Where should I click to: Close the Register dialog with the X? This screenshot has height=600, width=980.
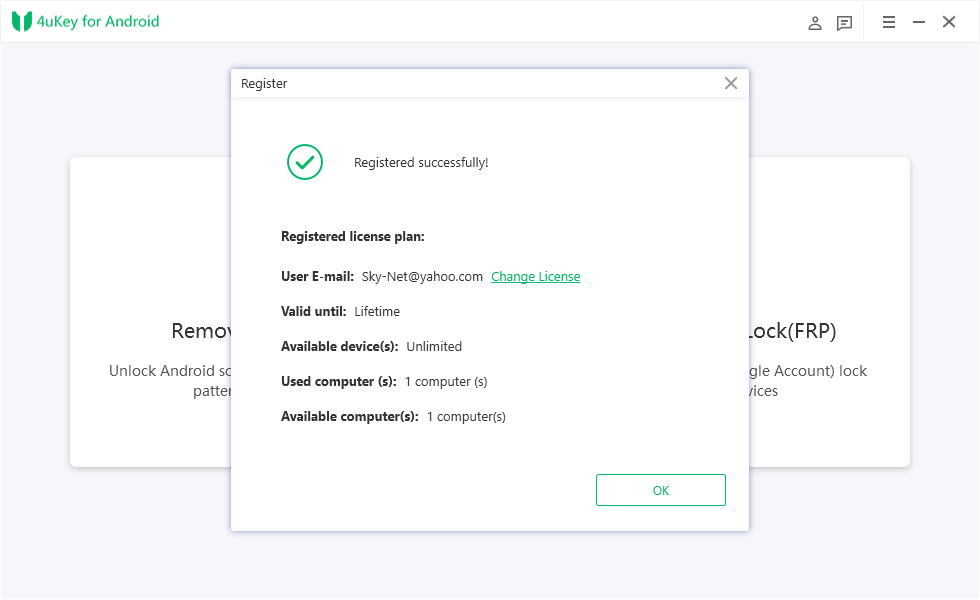[x=731, y=83]
